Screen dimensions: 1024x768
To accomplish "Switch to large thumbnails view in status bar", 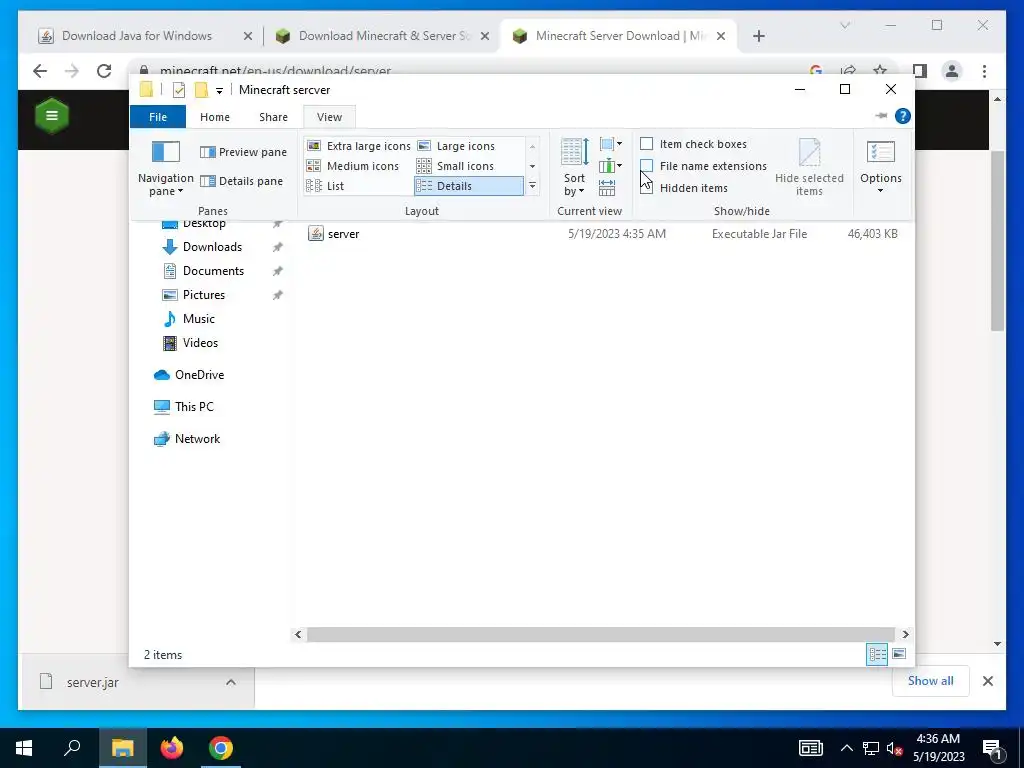I will pos(899,654).
